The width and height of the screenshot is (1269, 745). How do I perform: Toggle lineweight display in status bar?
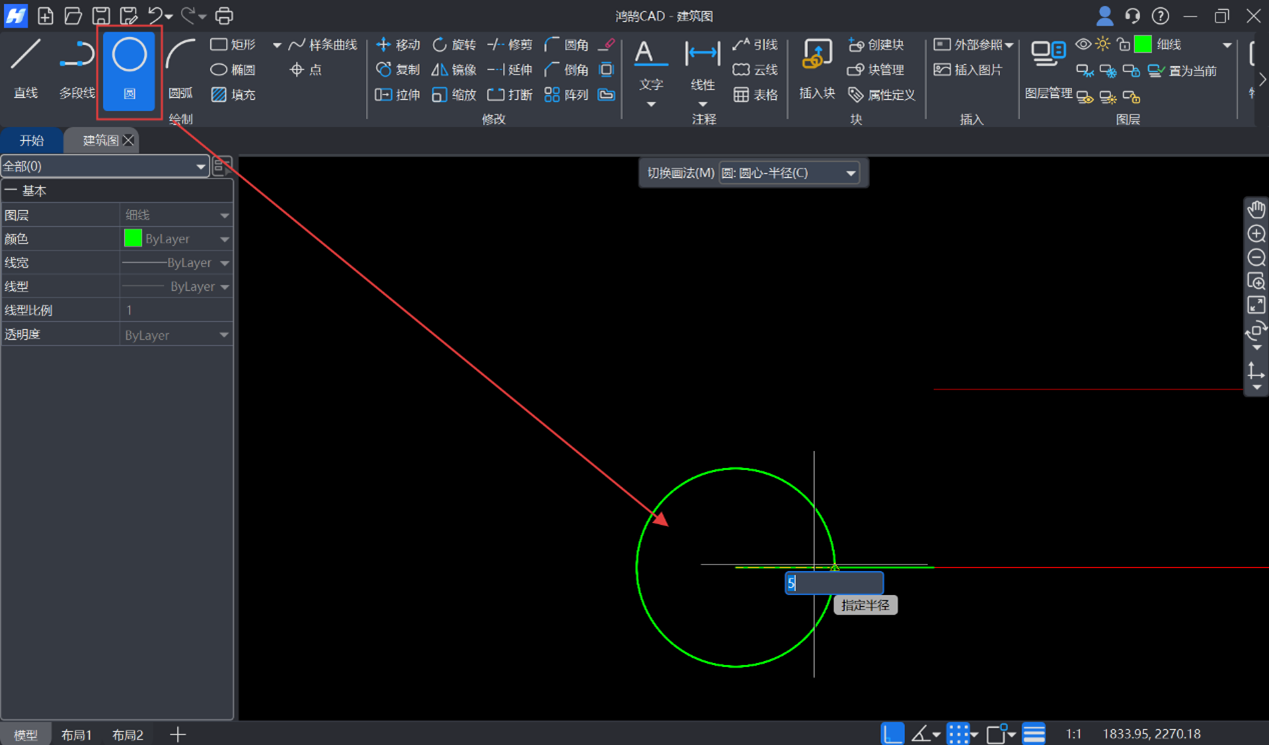click(x=1034, y=734)
